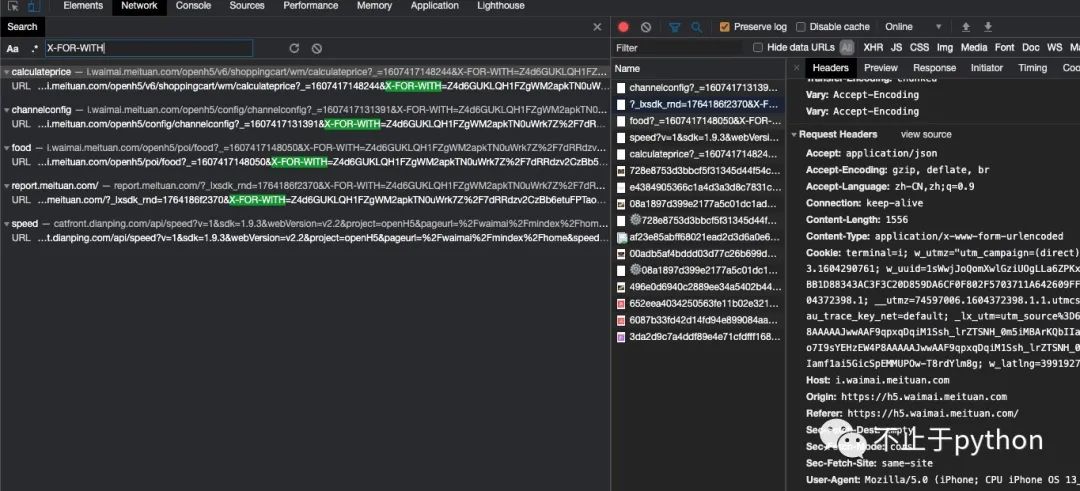The width and height of the screenshot is (1080, 491).
Task: Collapse the calculateprice search result group
Action: [5, 72]
